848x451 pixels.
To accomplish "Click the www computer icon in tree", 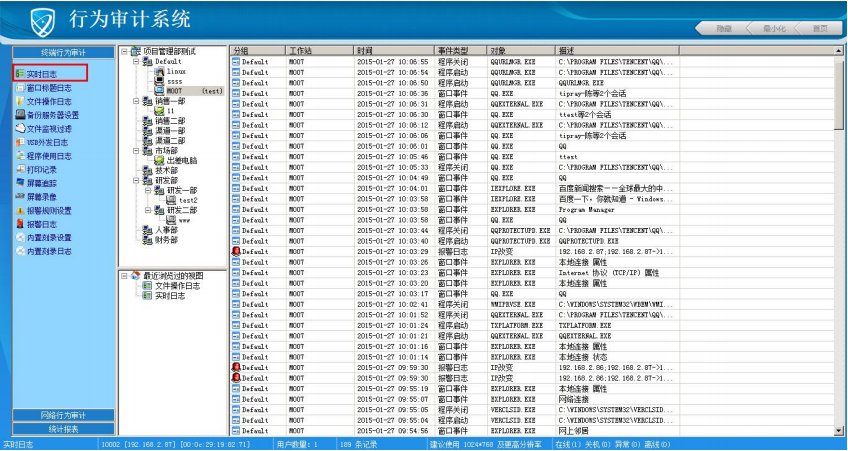I will 171,220.
